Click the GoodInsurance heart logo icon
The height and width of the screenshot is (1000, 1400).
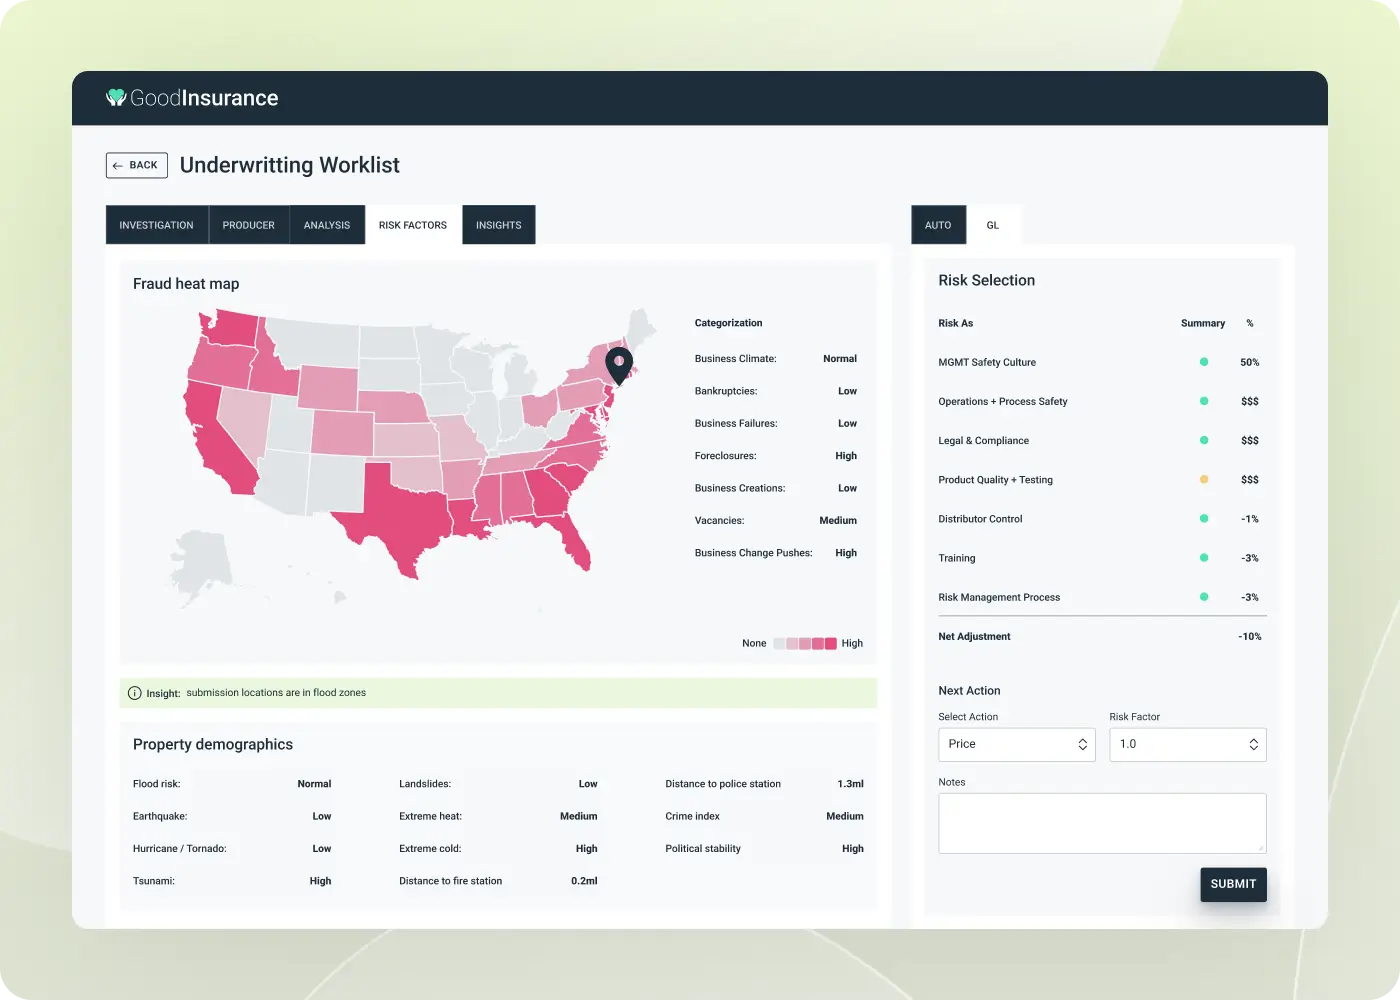[x=116, y=97]
